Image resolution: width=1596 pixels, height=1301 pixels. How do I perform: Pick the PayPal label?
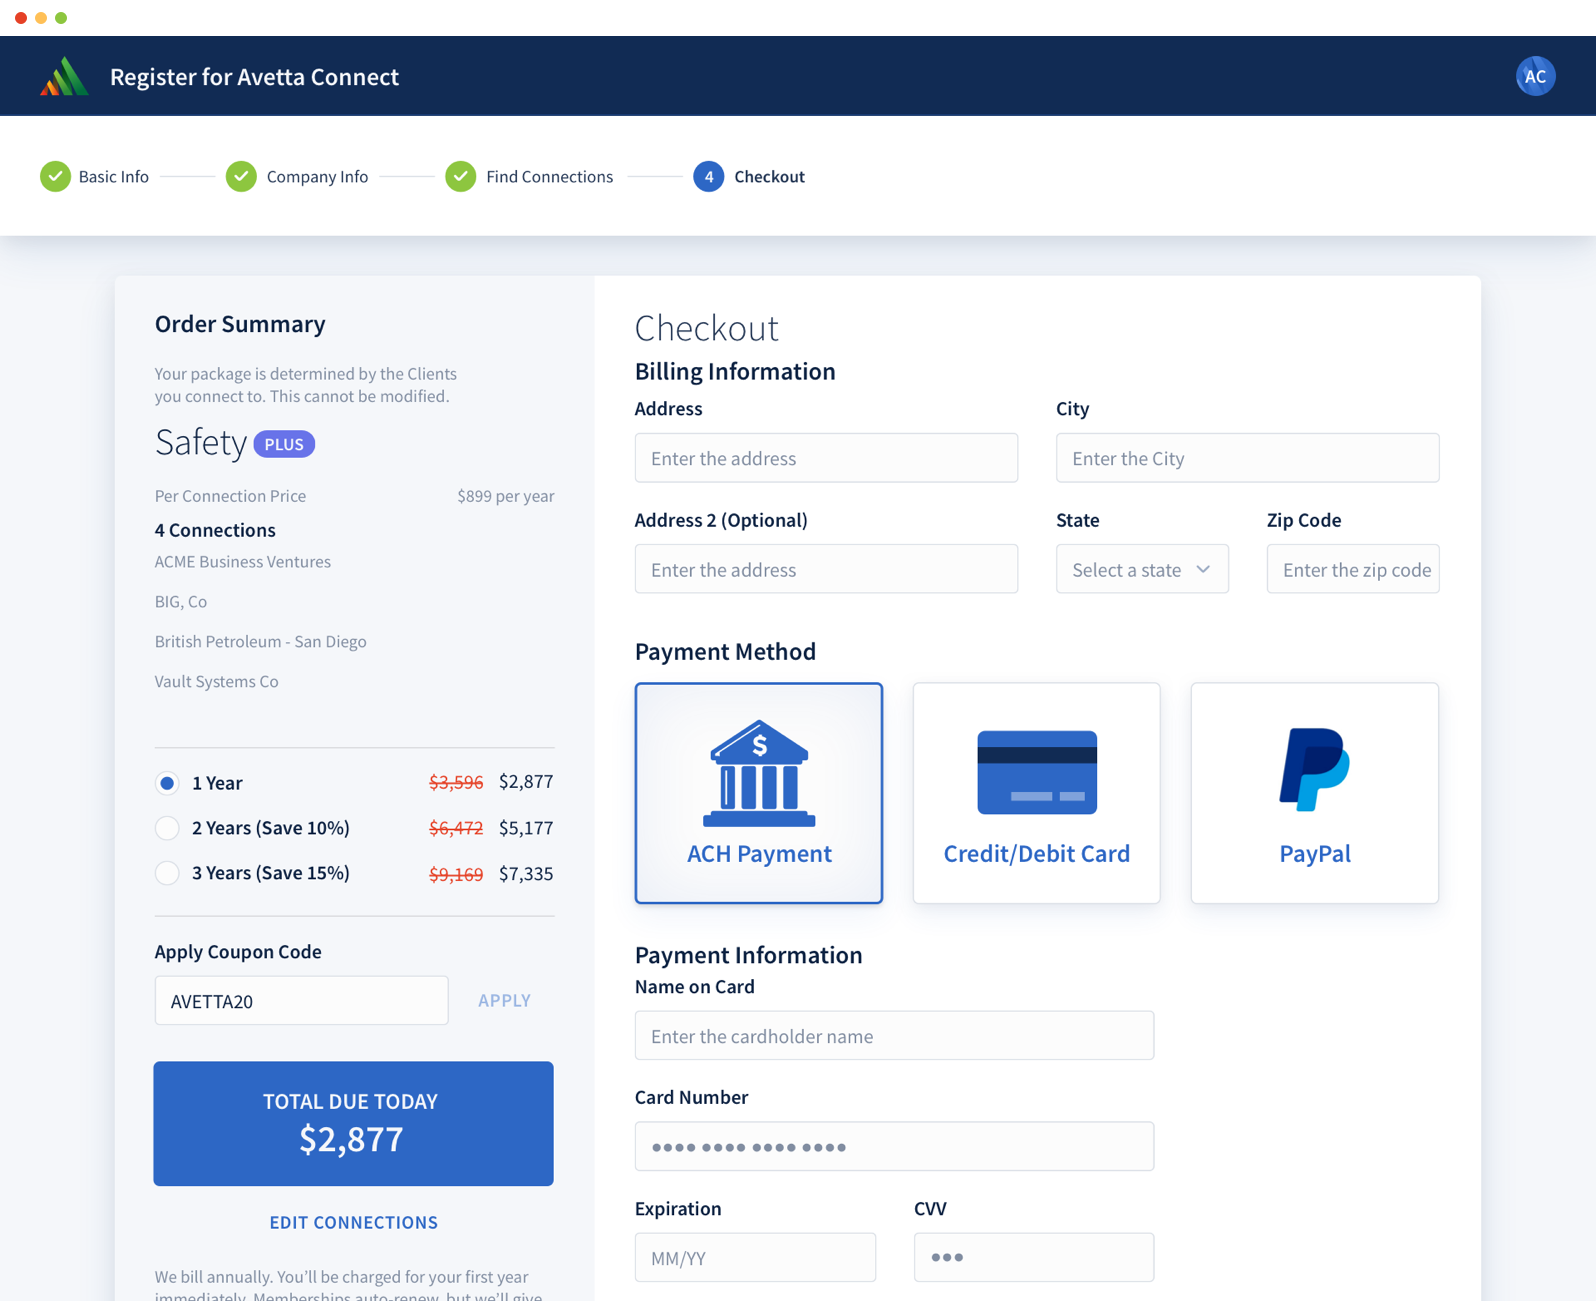click(1314, 853)
